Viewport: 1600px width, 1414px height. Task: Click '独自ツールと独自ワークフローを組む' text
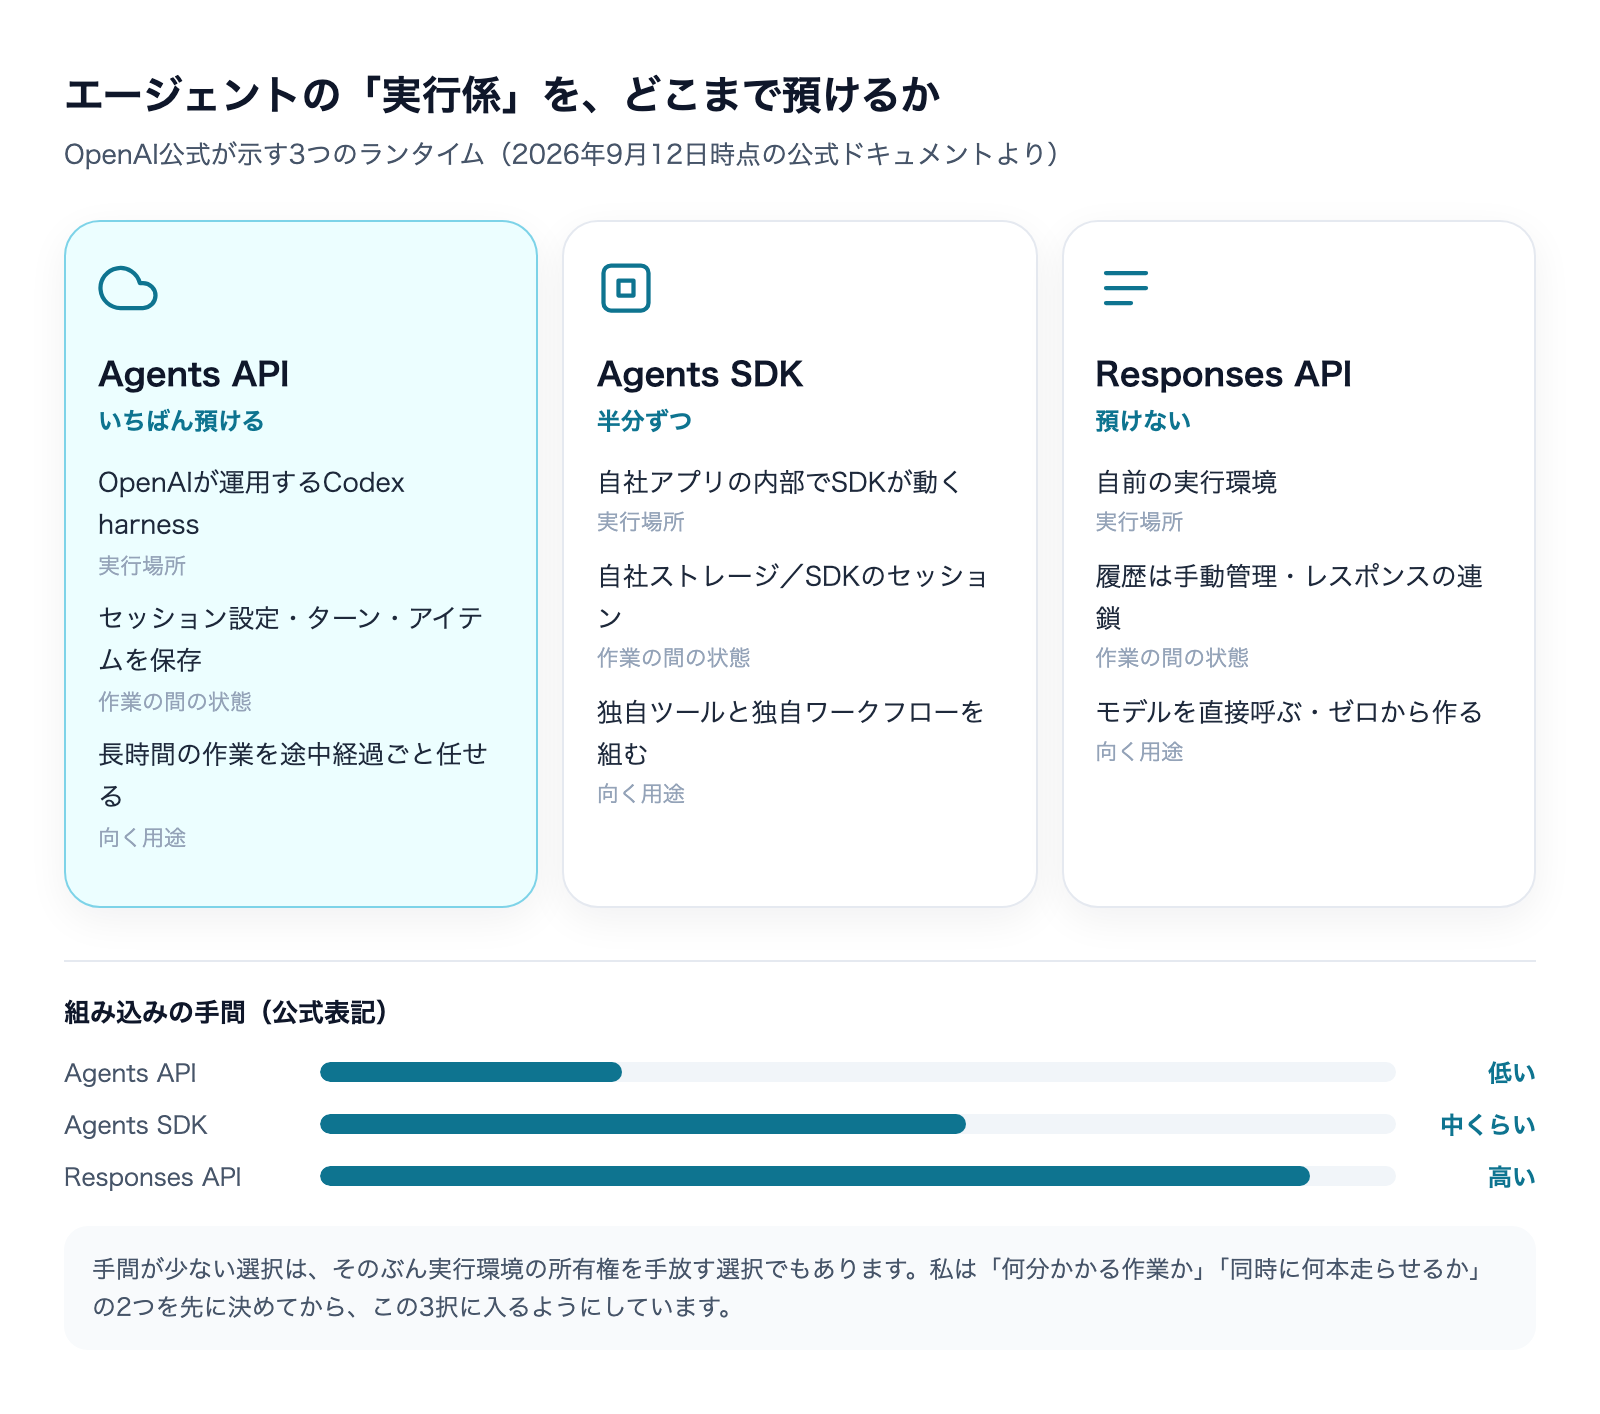click(x=791, y=733)
